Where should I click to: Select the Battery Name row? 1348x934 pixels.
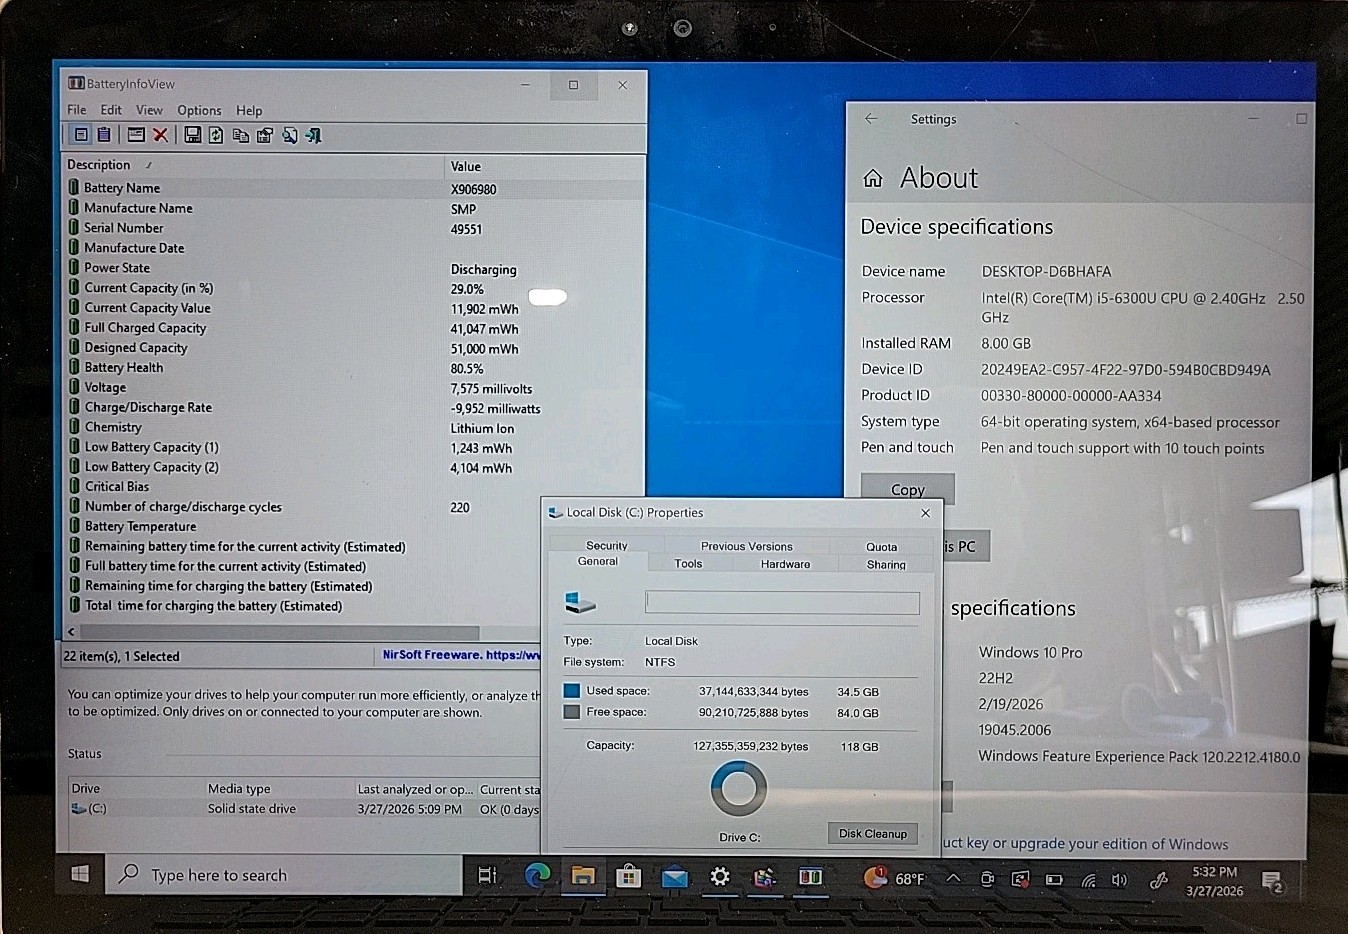tap(354, 188)
